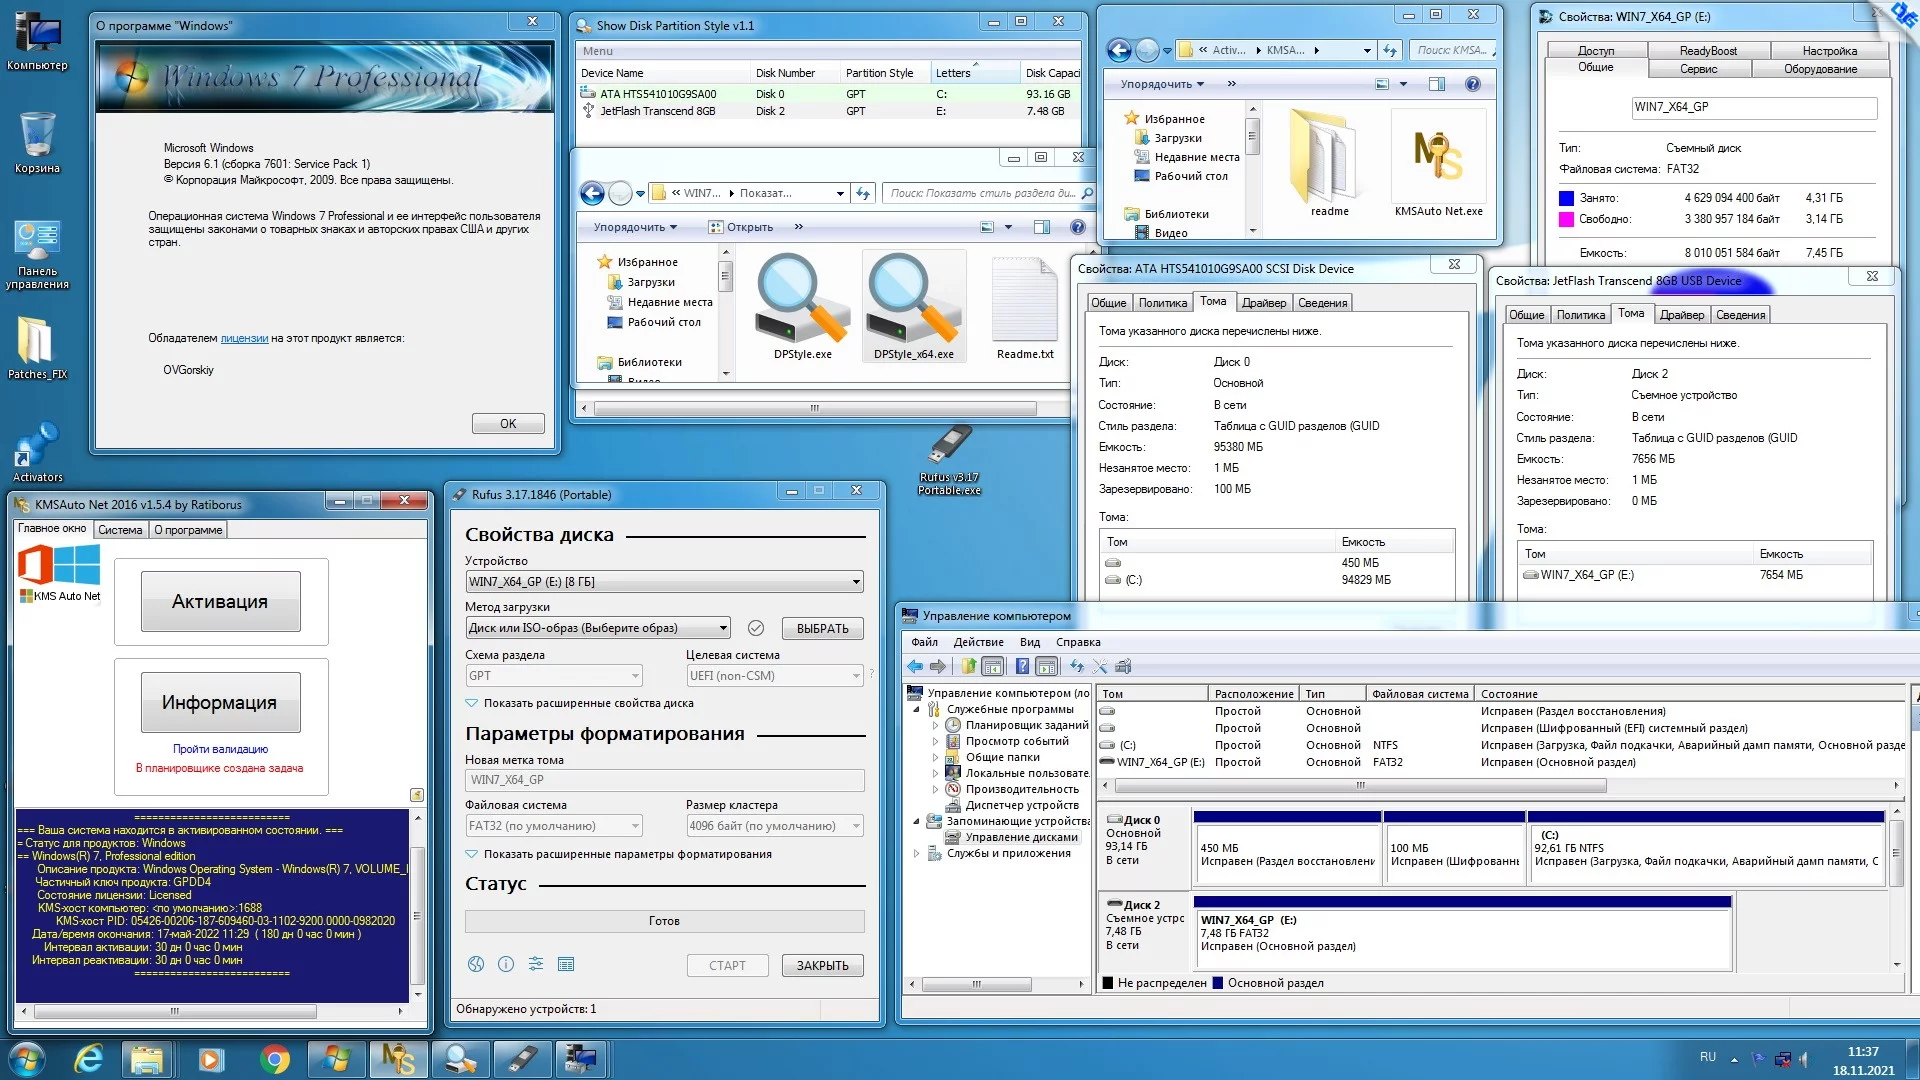The width and height of the screenshot is (1920, 1080).
Task: Open Rufus settings sliders icon
Action: 536,964
